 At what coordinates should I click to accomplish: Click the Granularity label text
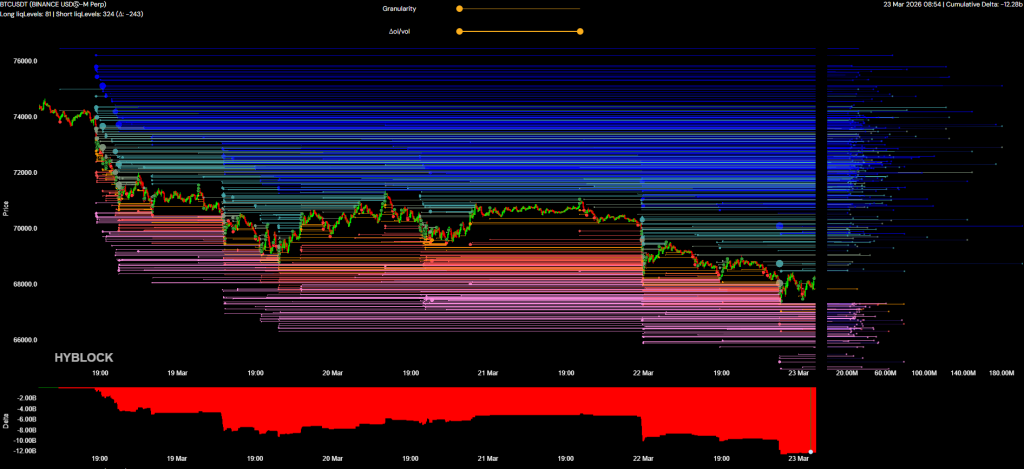tap(399, 8)
